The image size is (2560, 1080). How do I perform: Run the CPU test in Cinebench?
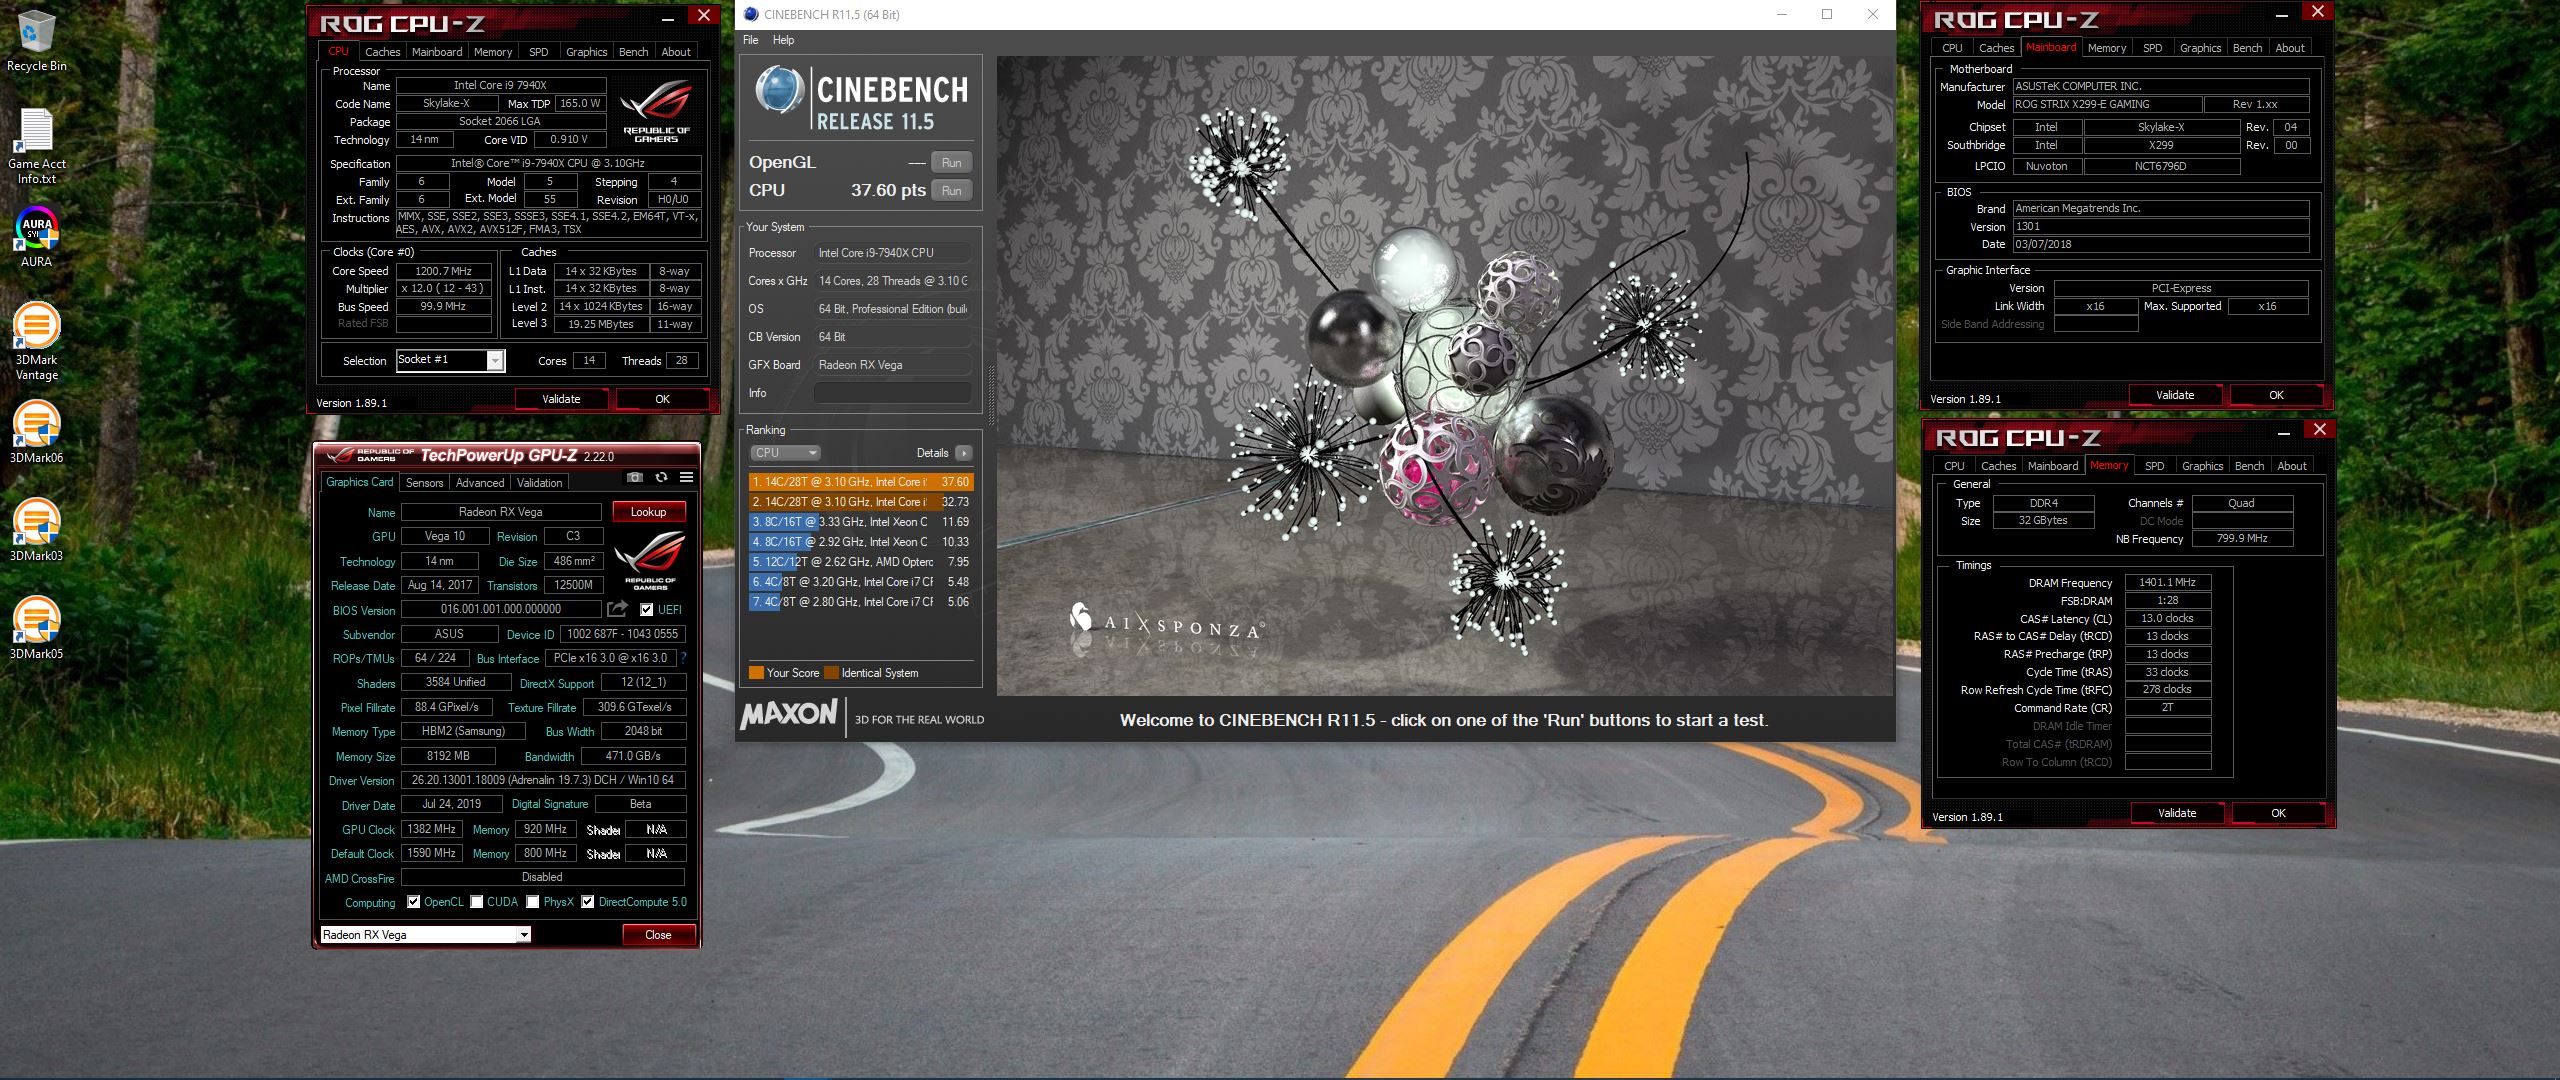[951, 191]
